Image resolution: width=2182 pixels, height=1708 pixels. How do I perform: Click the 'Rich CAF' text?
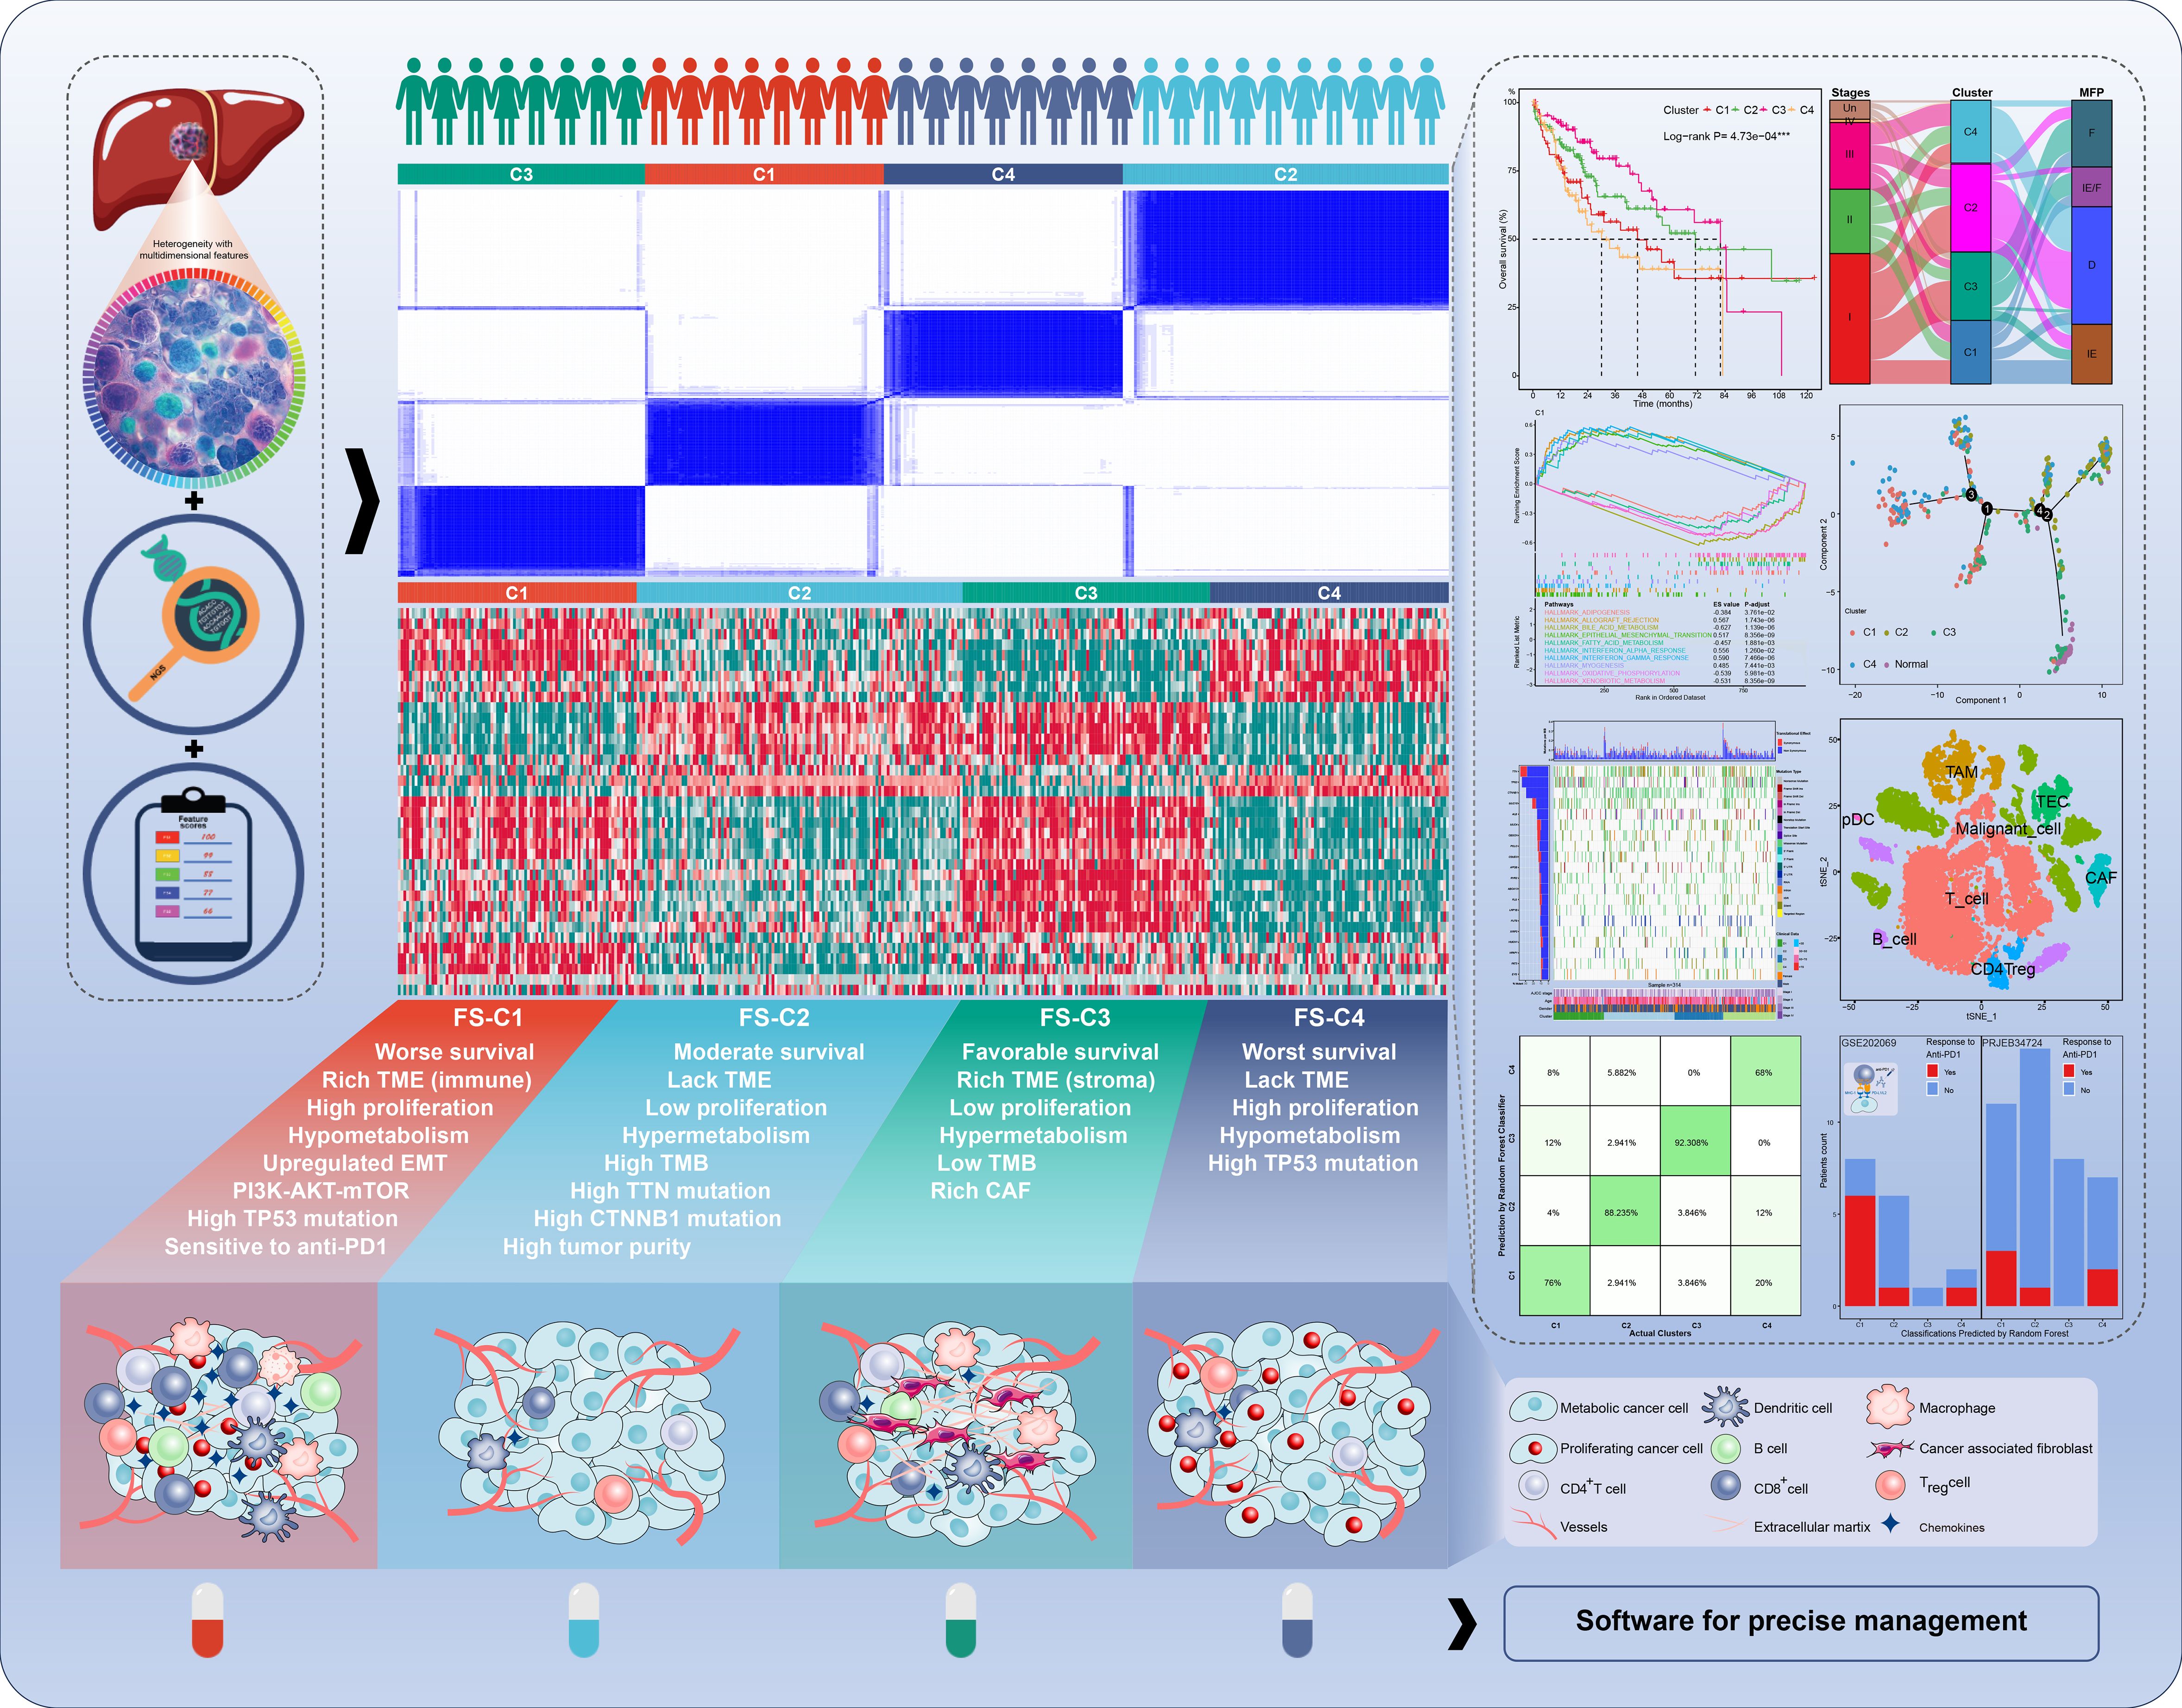(x=980, y=1191)
